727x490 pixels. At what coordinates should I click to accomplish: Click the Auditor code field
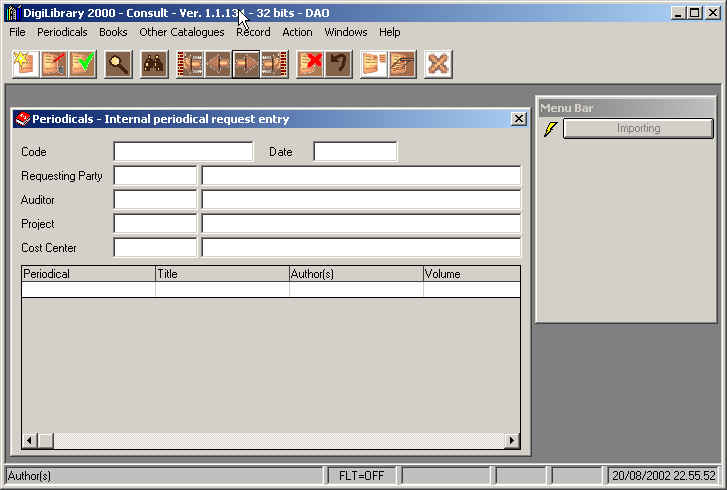coord(155,200)
